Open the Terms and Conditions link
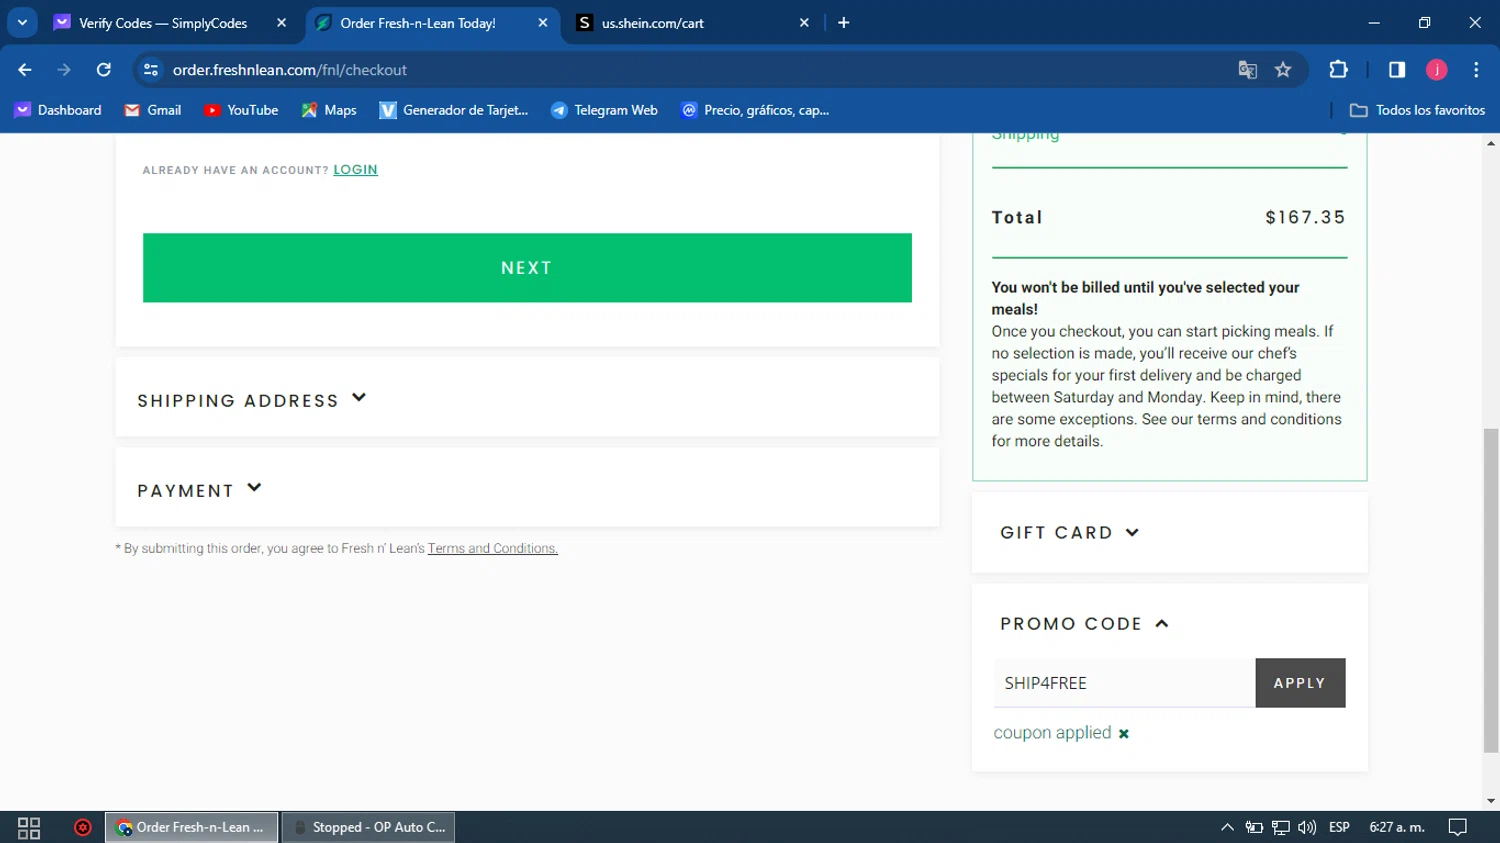 493,549
